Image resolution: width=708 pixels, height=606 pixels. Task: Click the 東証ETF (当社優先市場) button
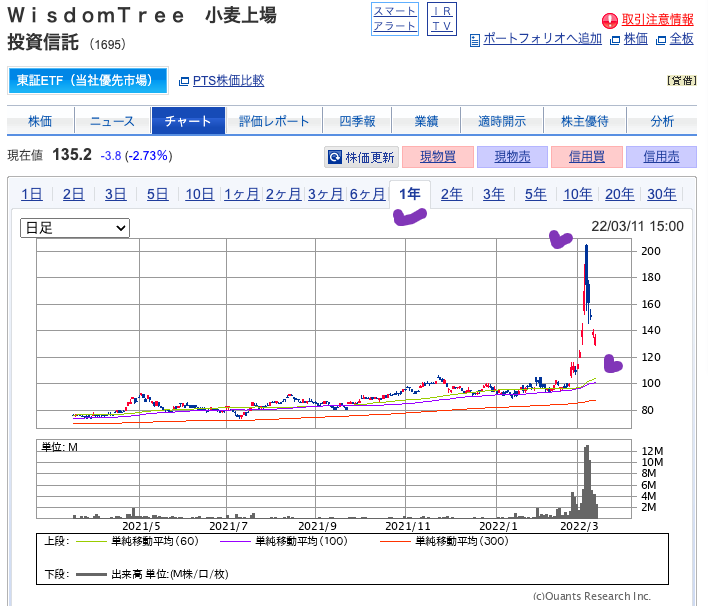88,80
